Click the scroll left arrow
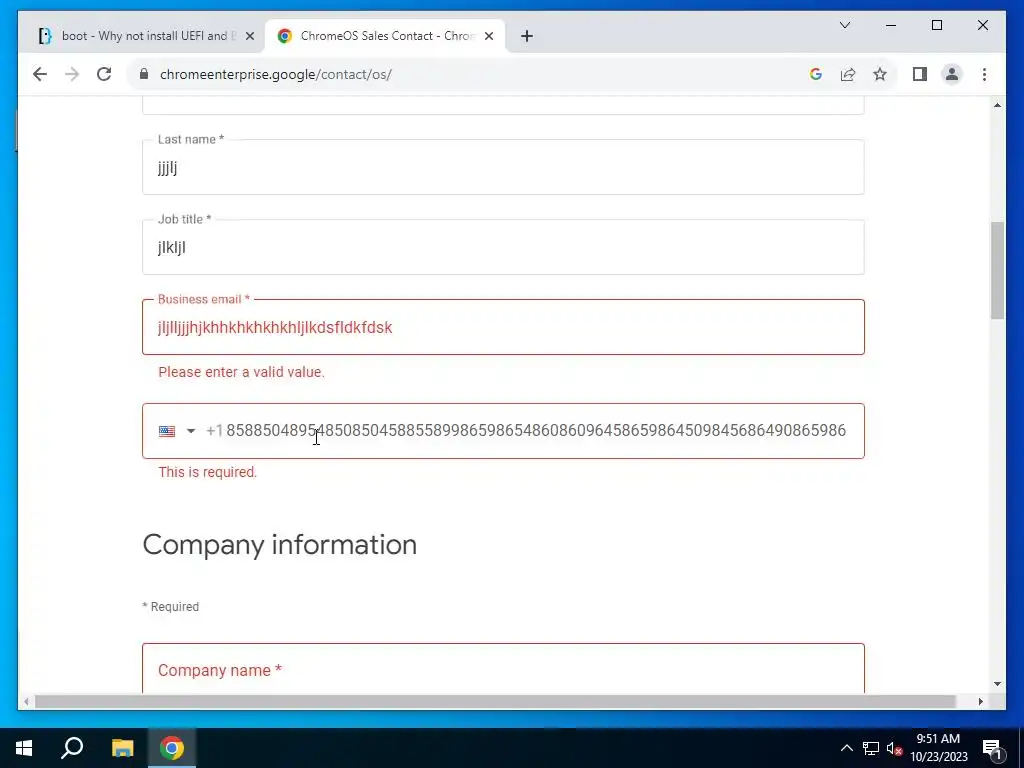This screenshot has width=1024, height=768. coord(26,701)
